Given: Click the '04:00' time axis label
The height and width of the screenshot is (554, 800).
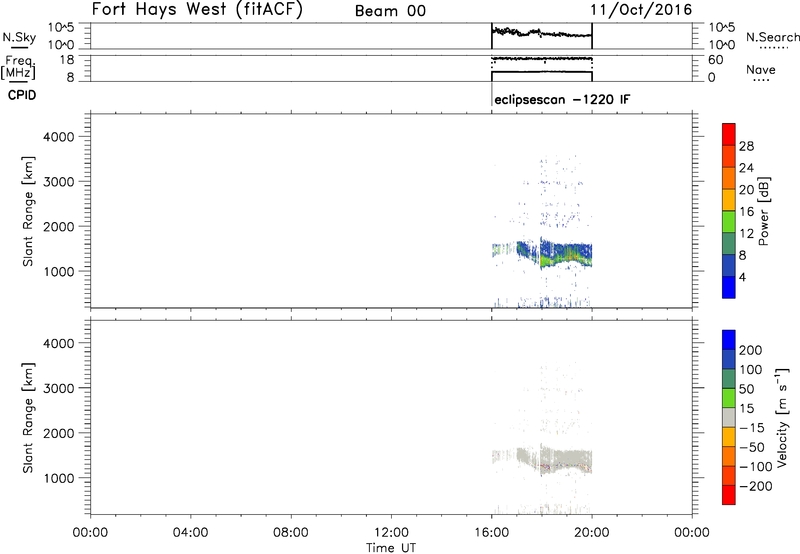Looking at the screenshot, I should [x=191, y=533].
